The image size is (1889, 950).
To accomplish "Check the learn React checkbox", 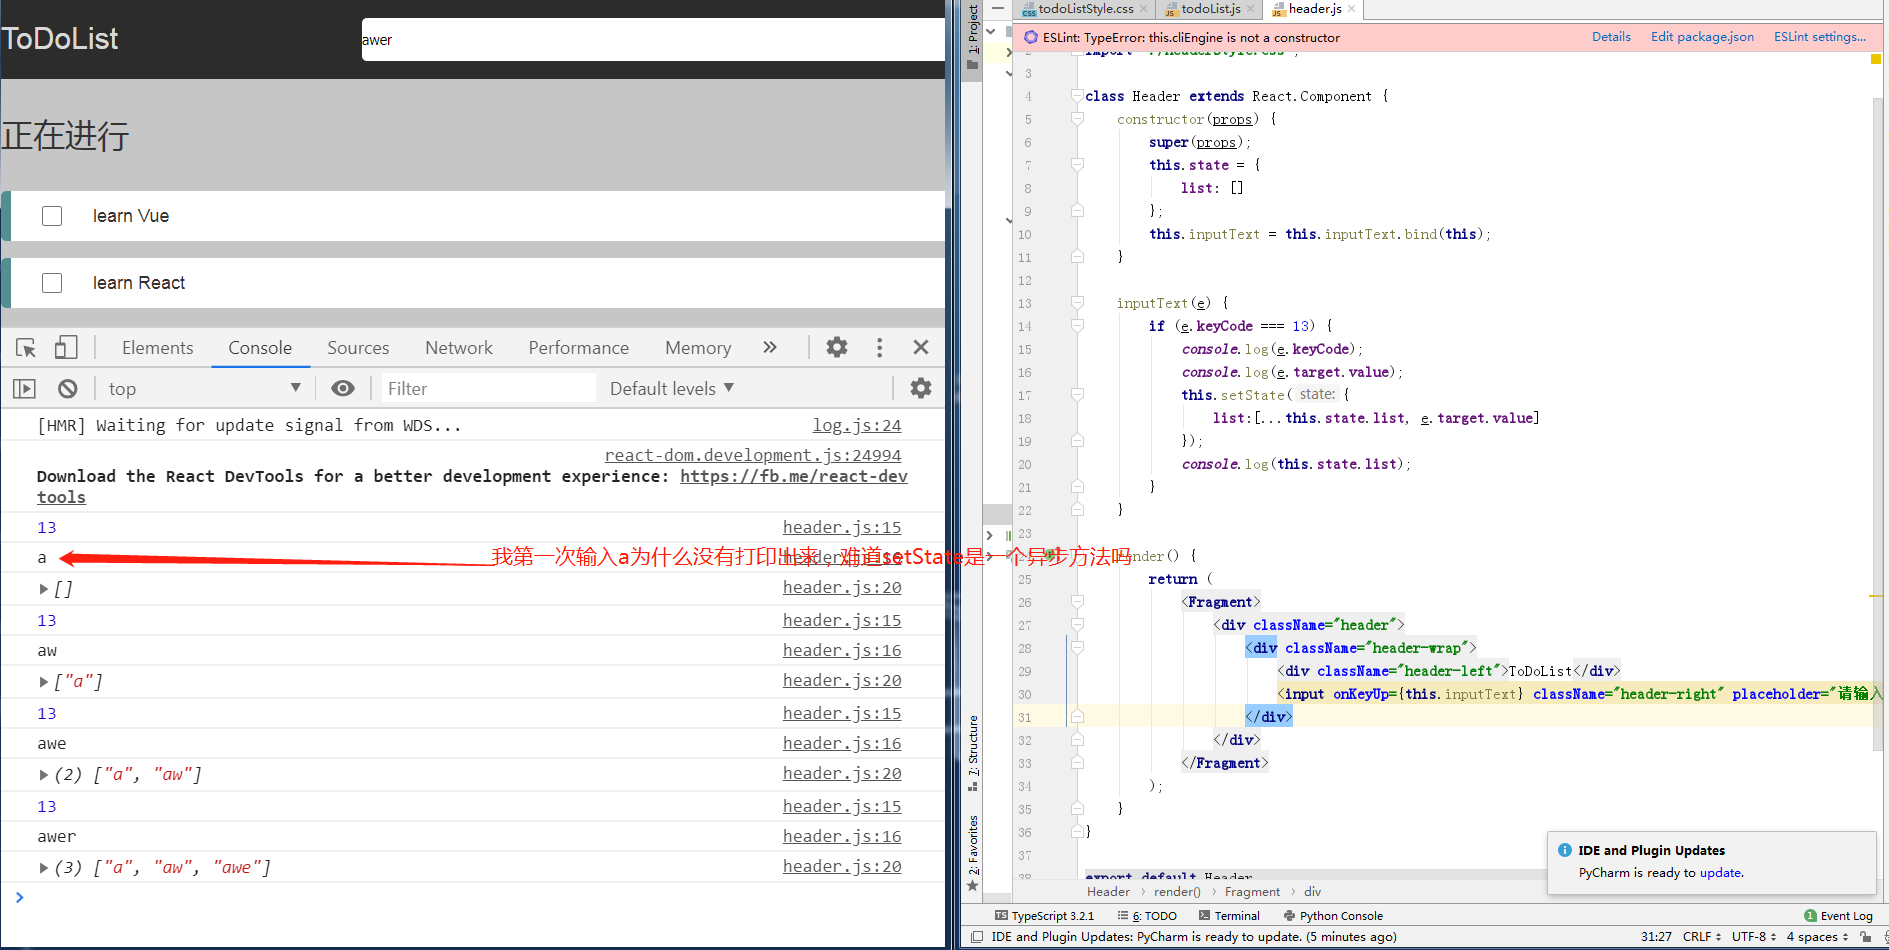I will (52, 283).
